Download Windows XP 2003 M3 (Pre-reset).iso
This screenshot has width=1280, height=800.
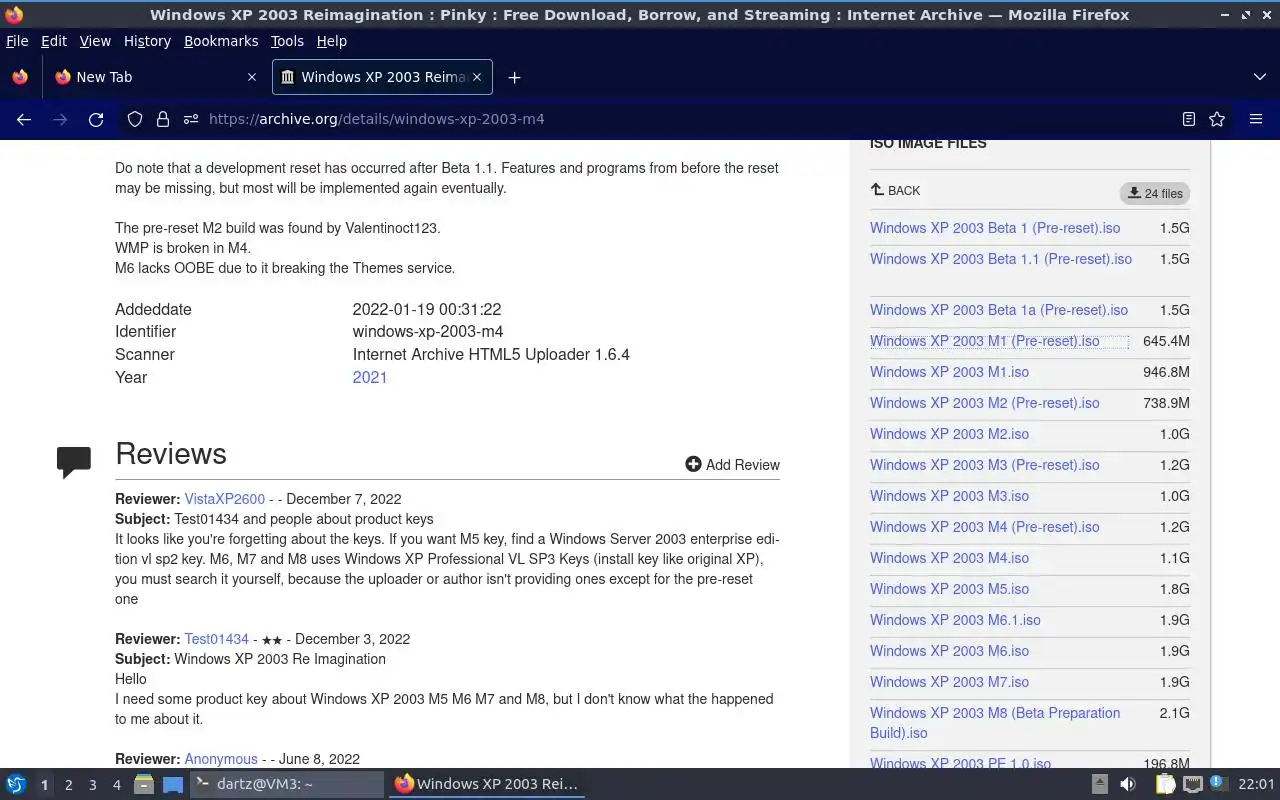pos(985,465)
